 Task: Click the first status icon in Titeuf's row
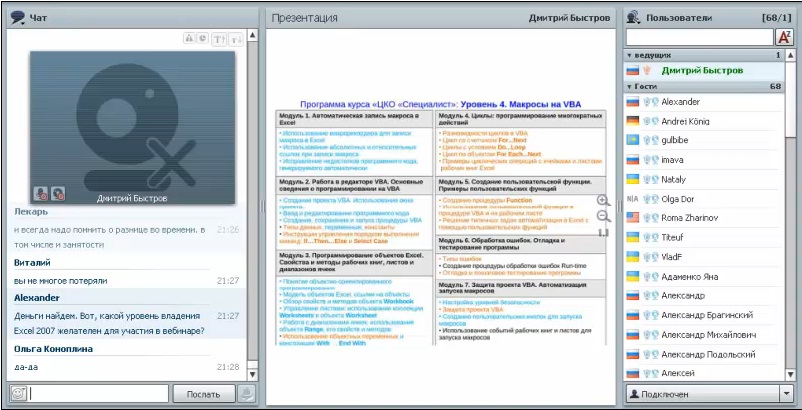tap(647, 238)
